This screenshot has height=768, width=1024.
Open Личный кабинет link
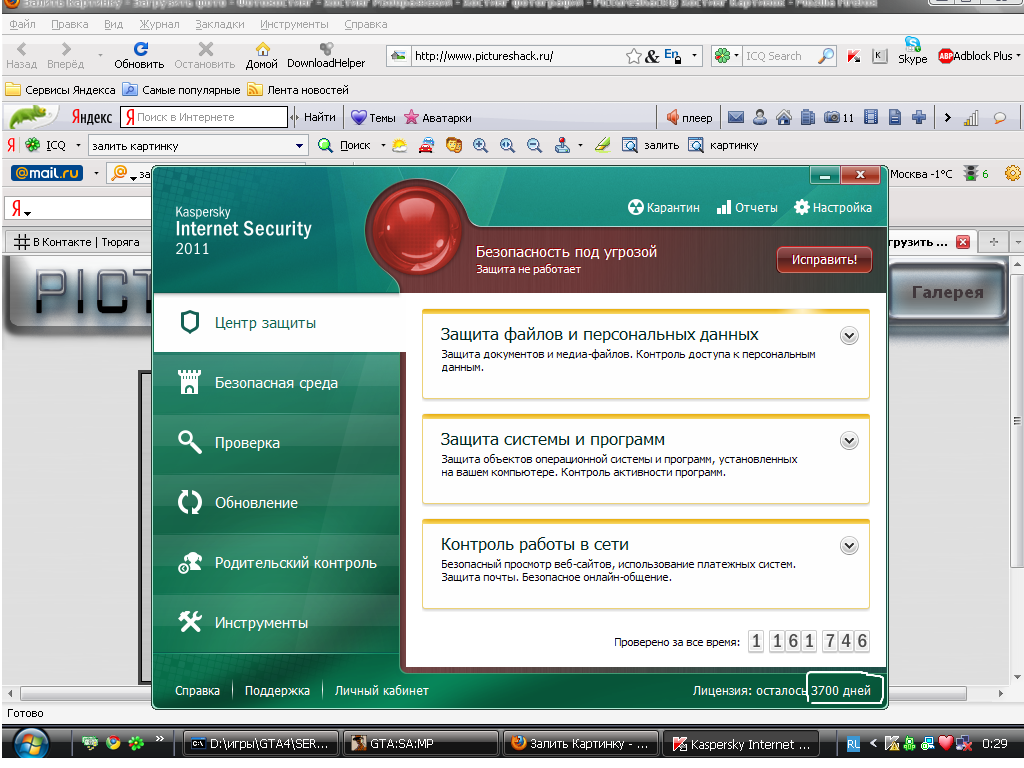[381, 690]
